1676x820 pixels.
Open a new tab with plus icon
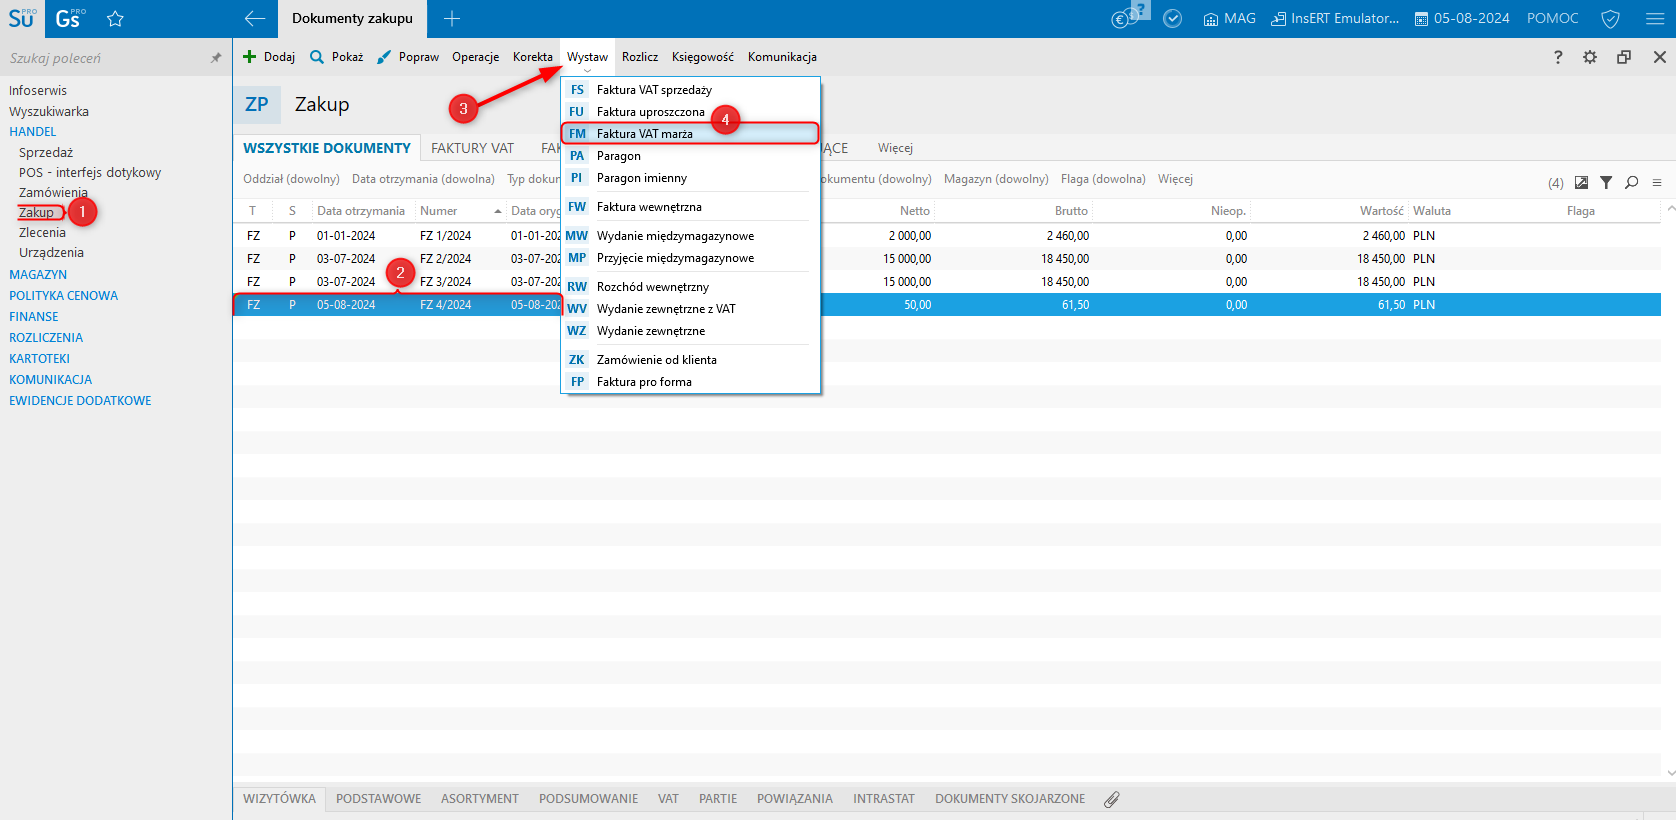point(452,18)
